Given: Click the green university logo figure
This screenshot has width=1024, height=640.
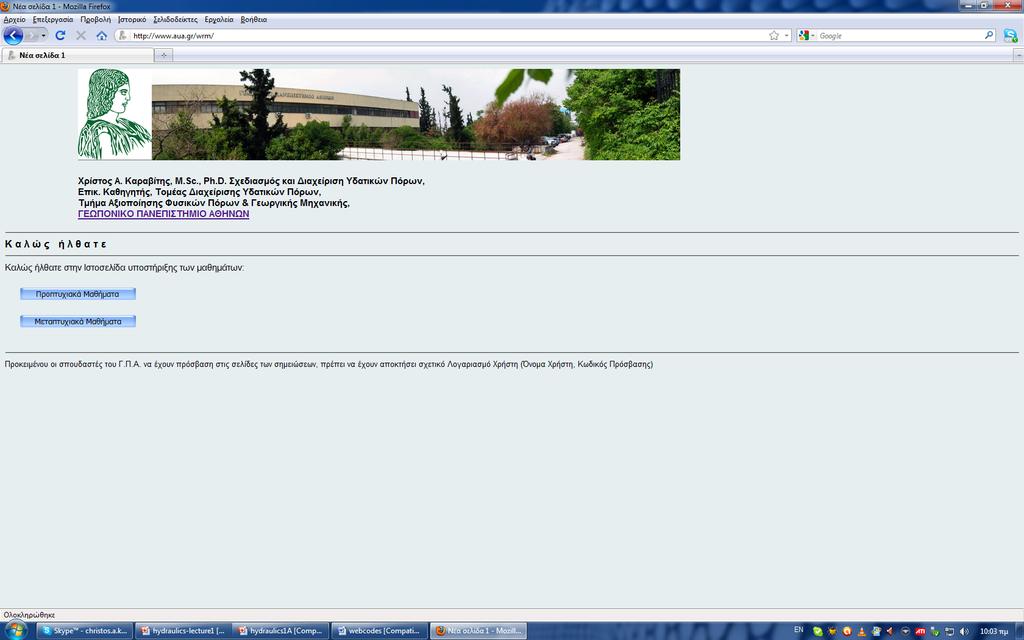Looking at the screenshot, I should [114, 114].
